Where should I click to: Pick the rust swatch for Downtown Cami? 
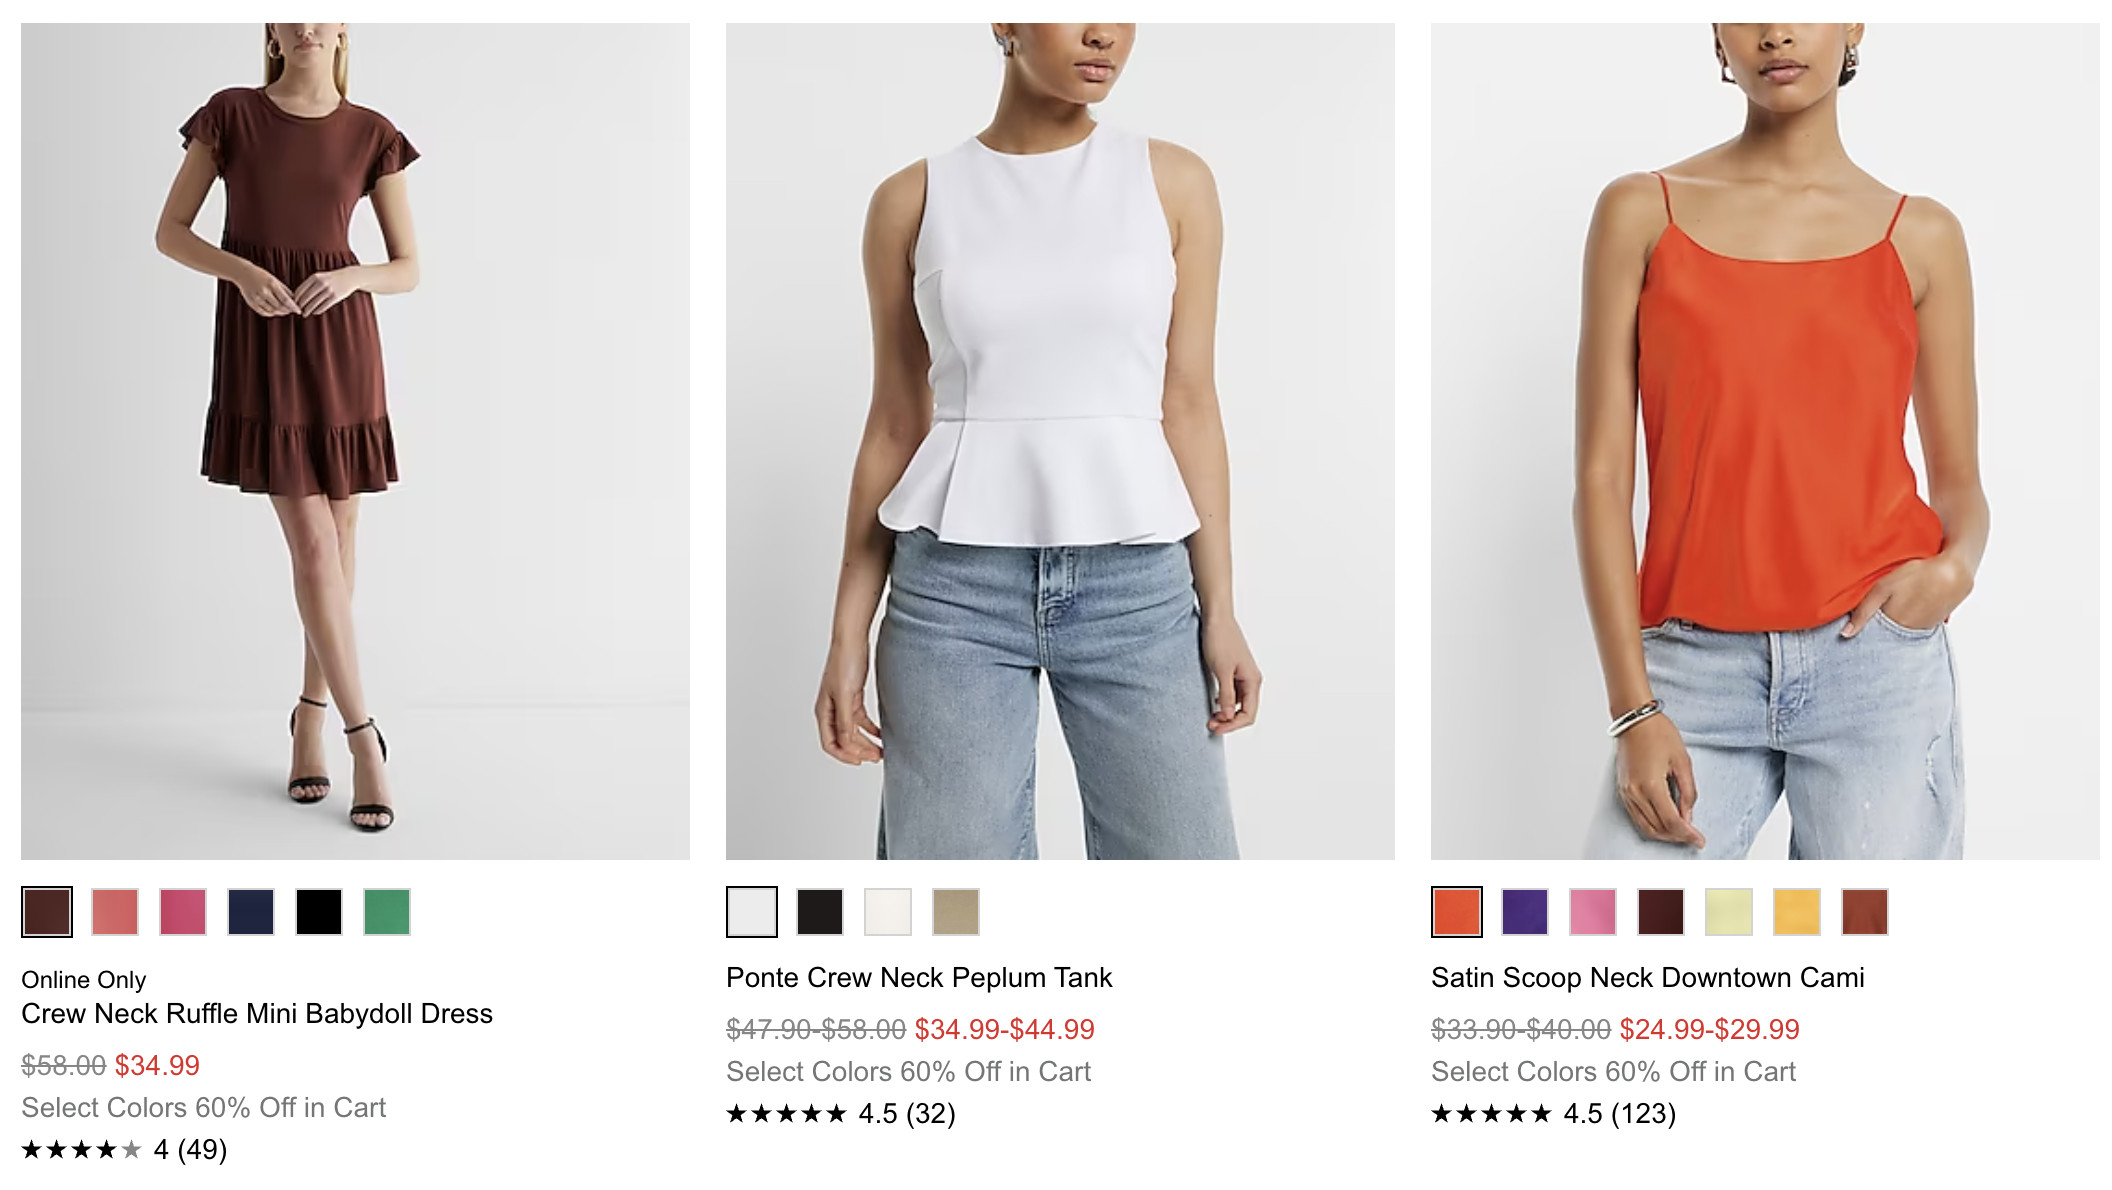click(x=1865, y=912)
